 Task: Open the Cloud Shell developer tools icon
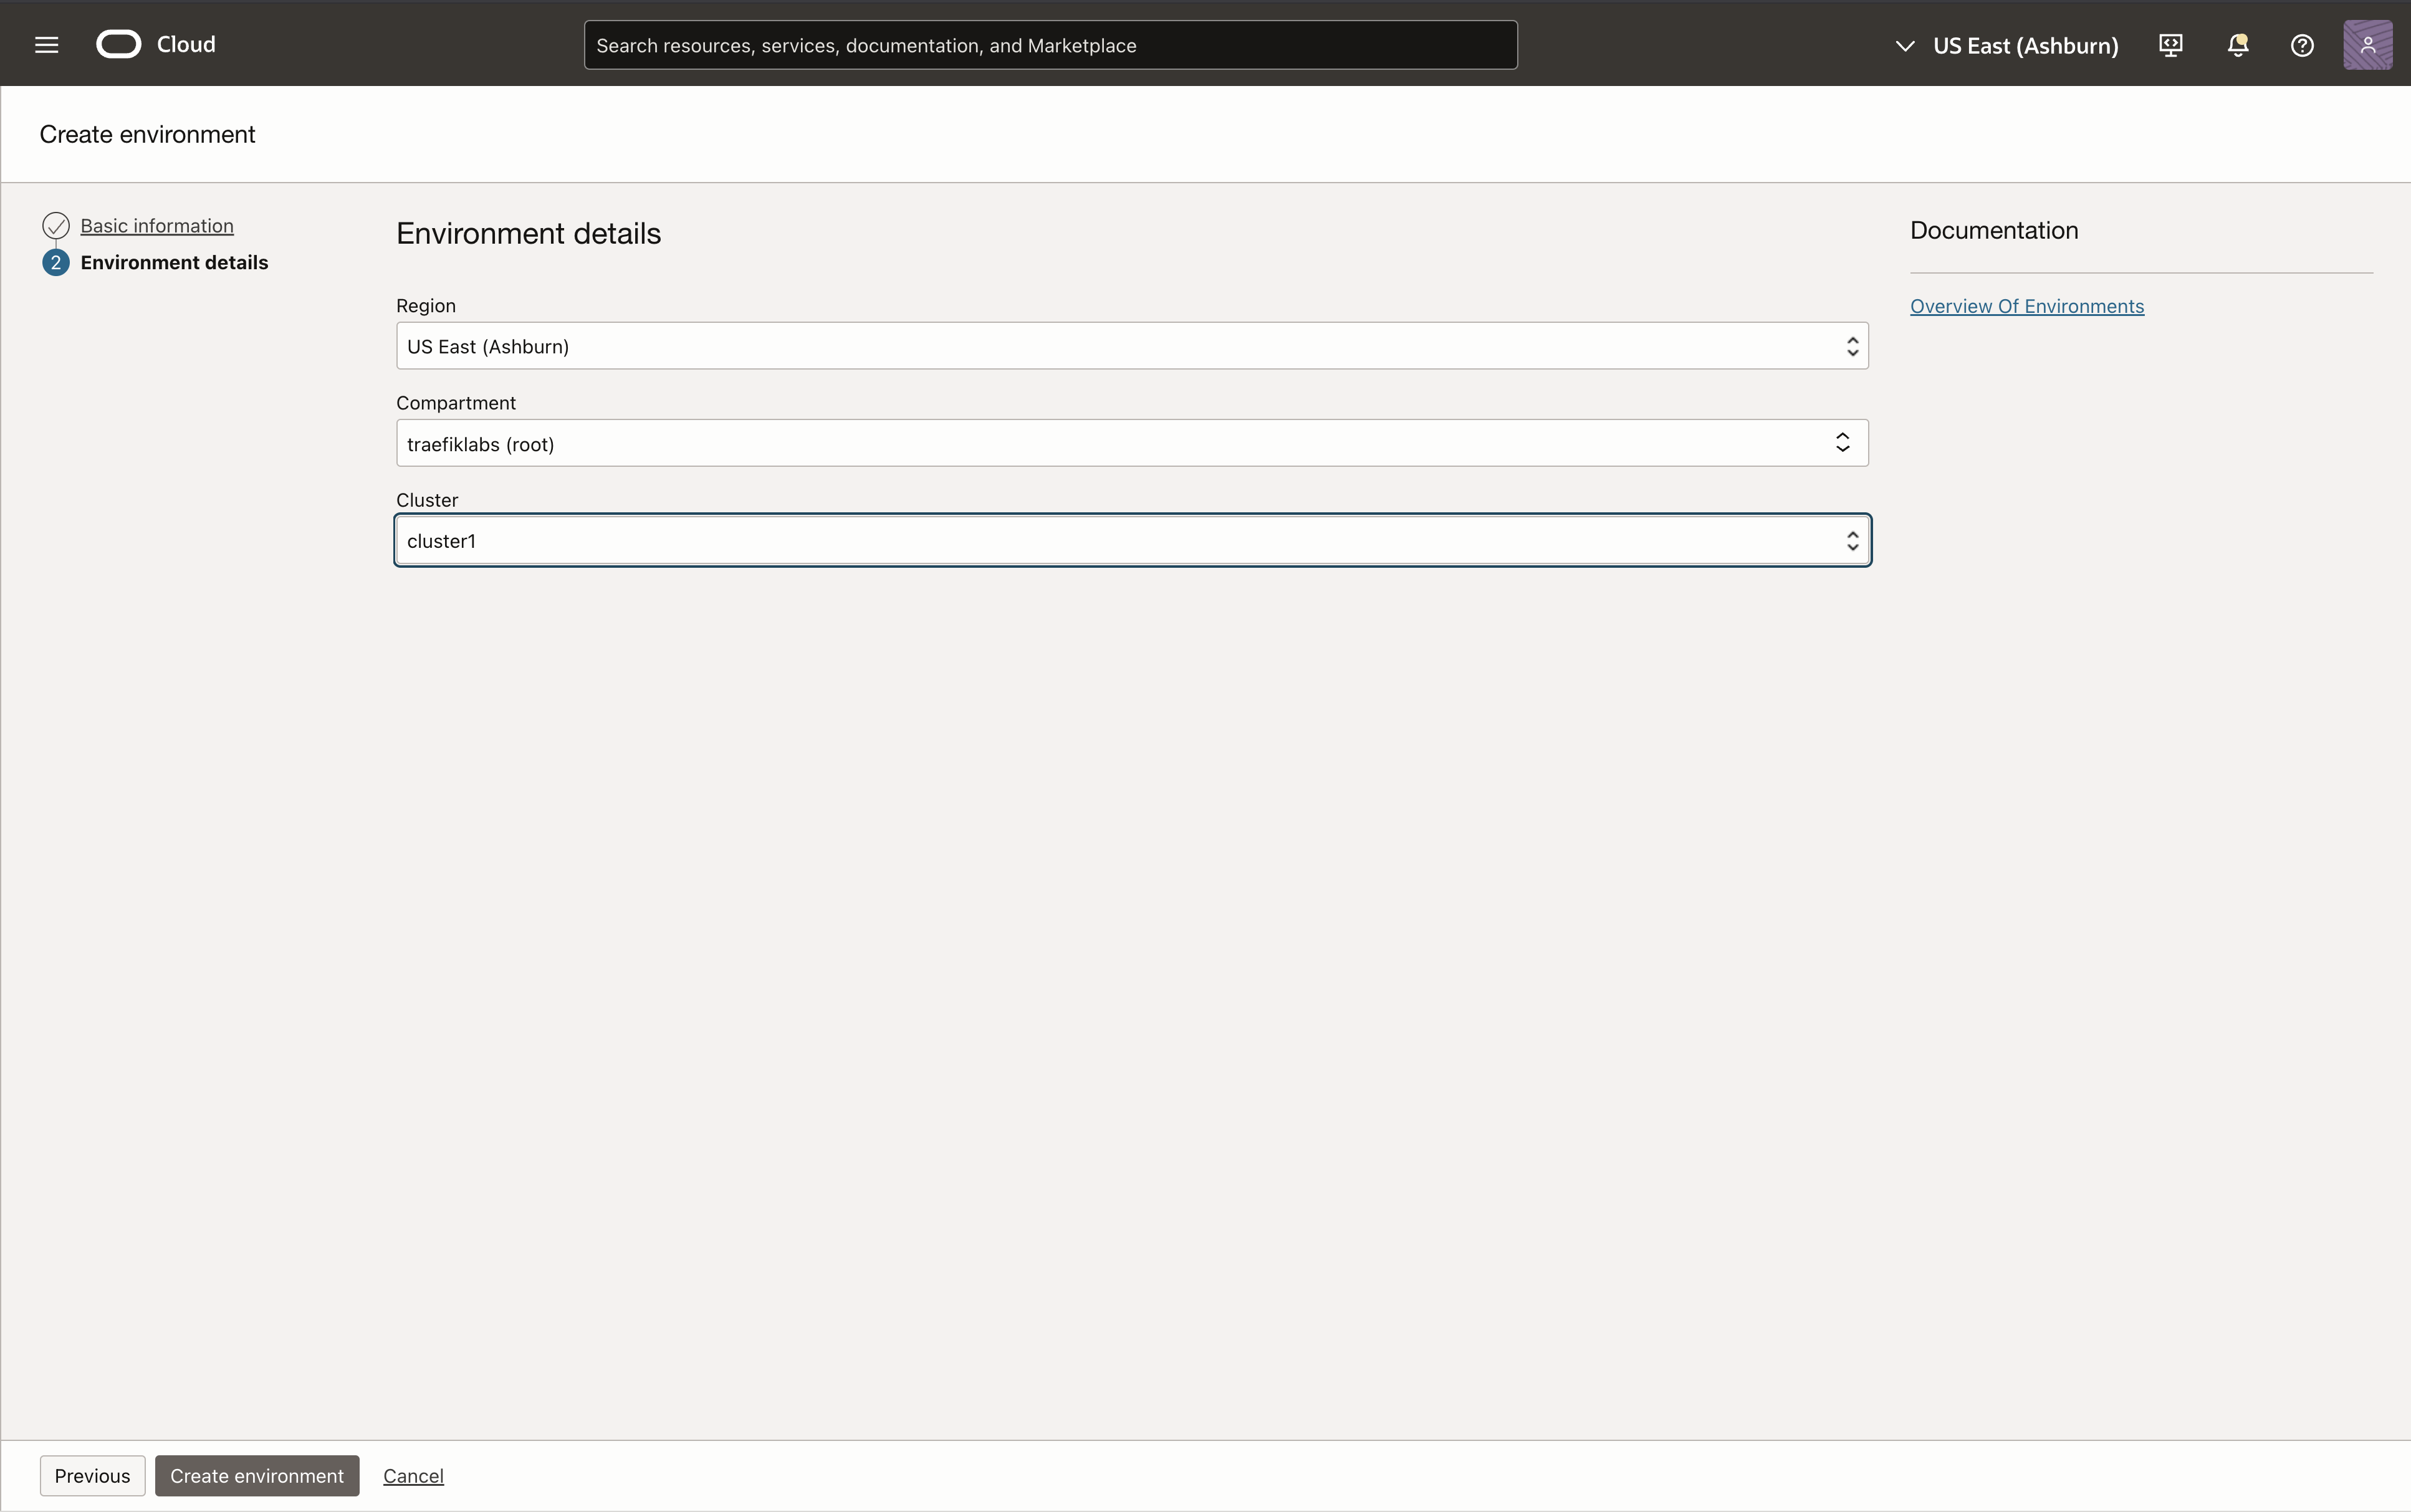coord(2170,45)
